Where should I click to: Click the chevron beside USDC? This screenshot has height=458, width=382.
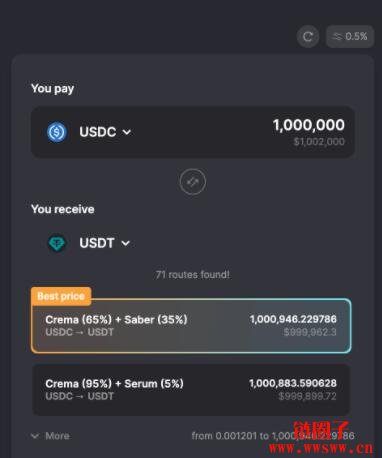(127, 132)
